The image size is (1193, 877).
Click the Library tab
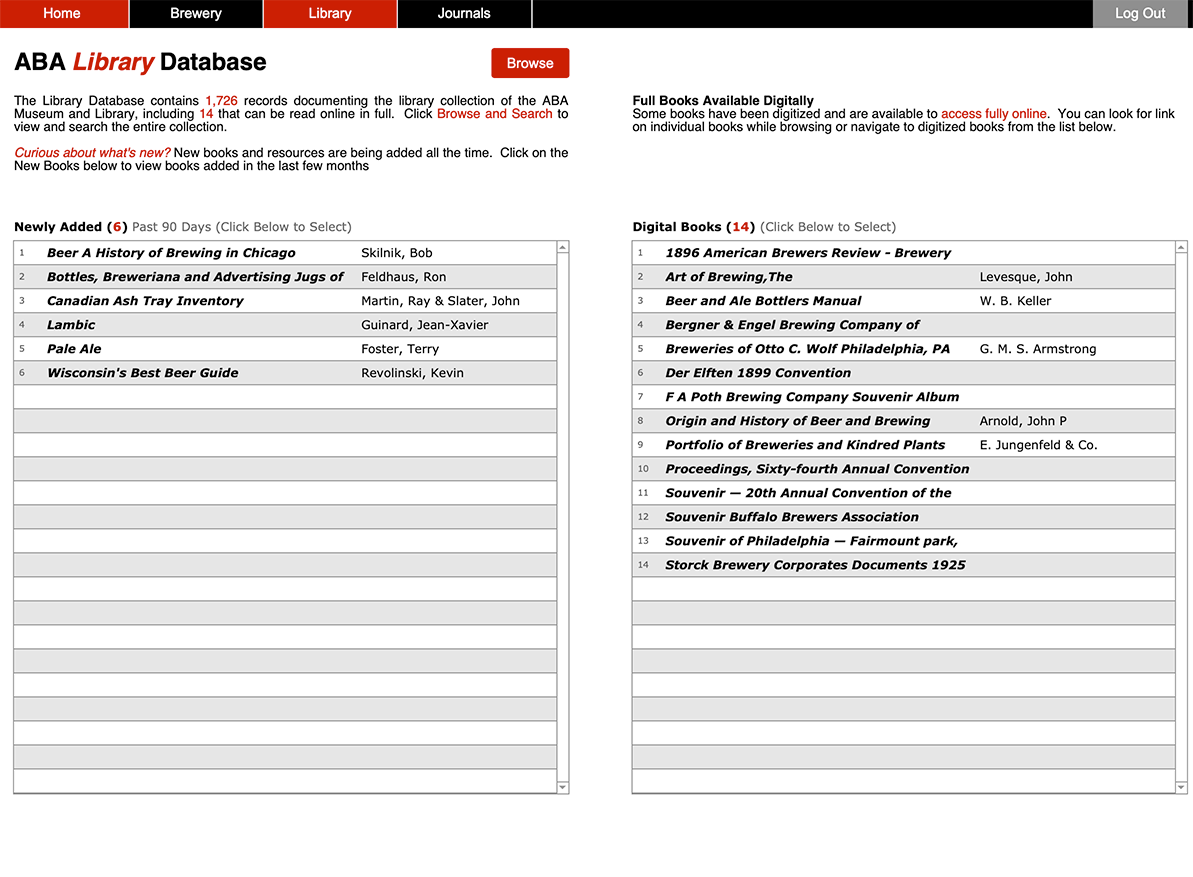[x=330, y=13]
